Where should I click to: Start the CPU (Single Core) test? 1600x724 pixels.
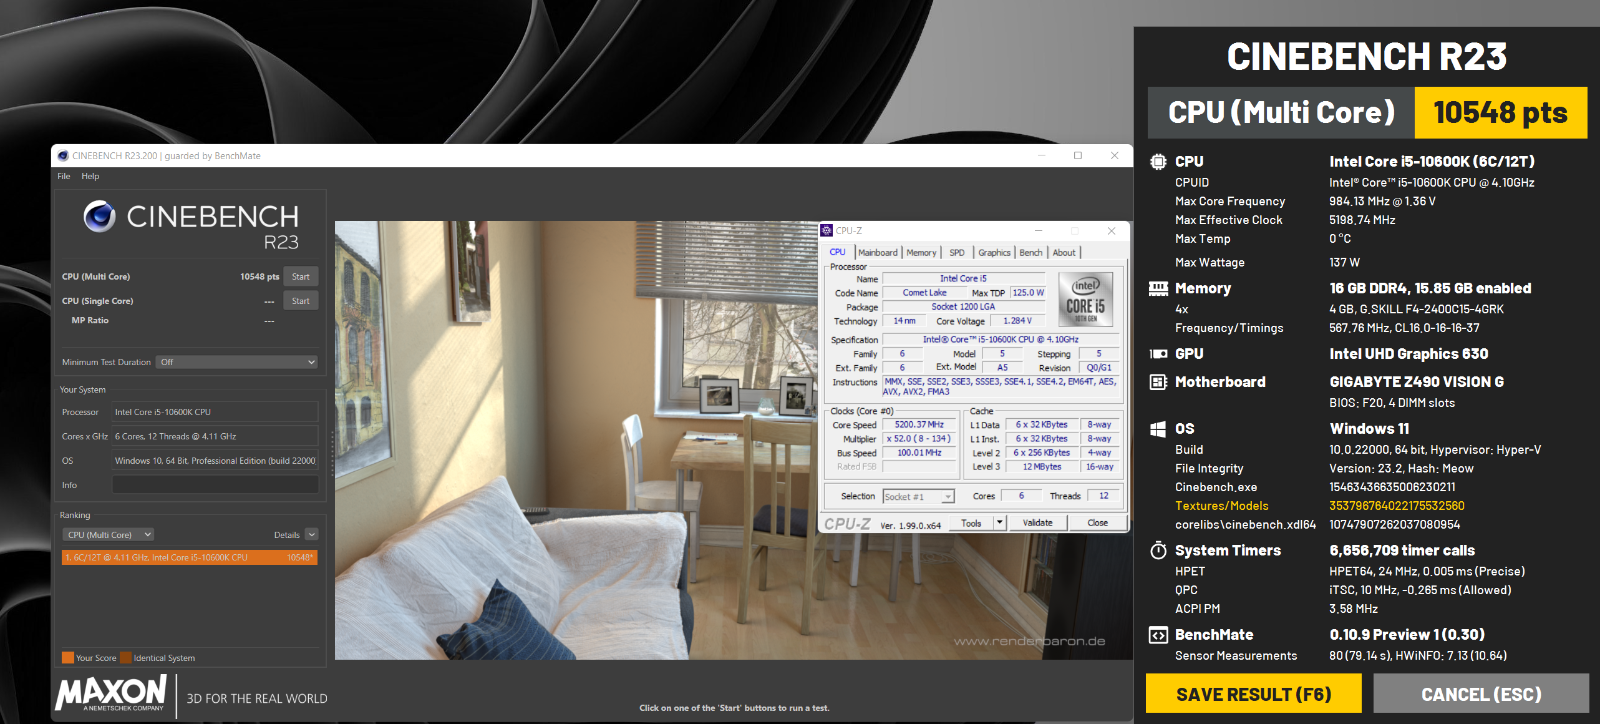(301, 301)
